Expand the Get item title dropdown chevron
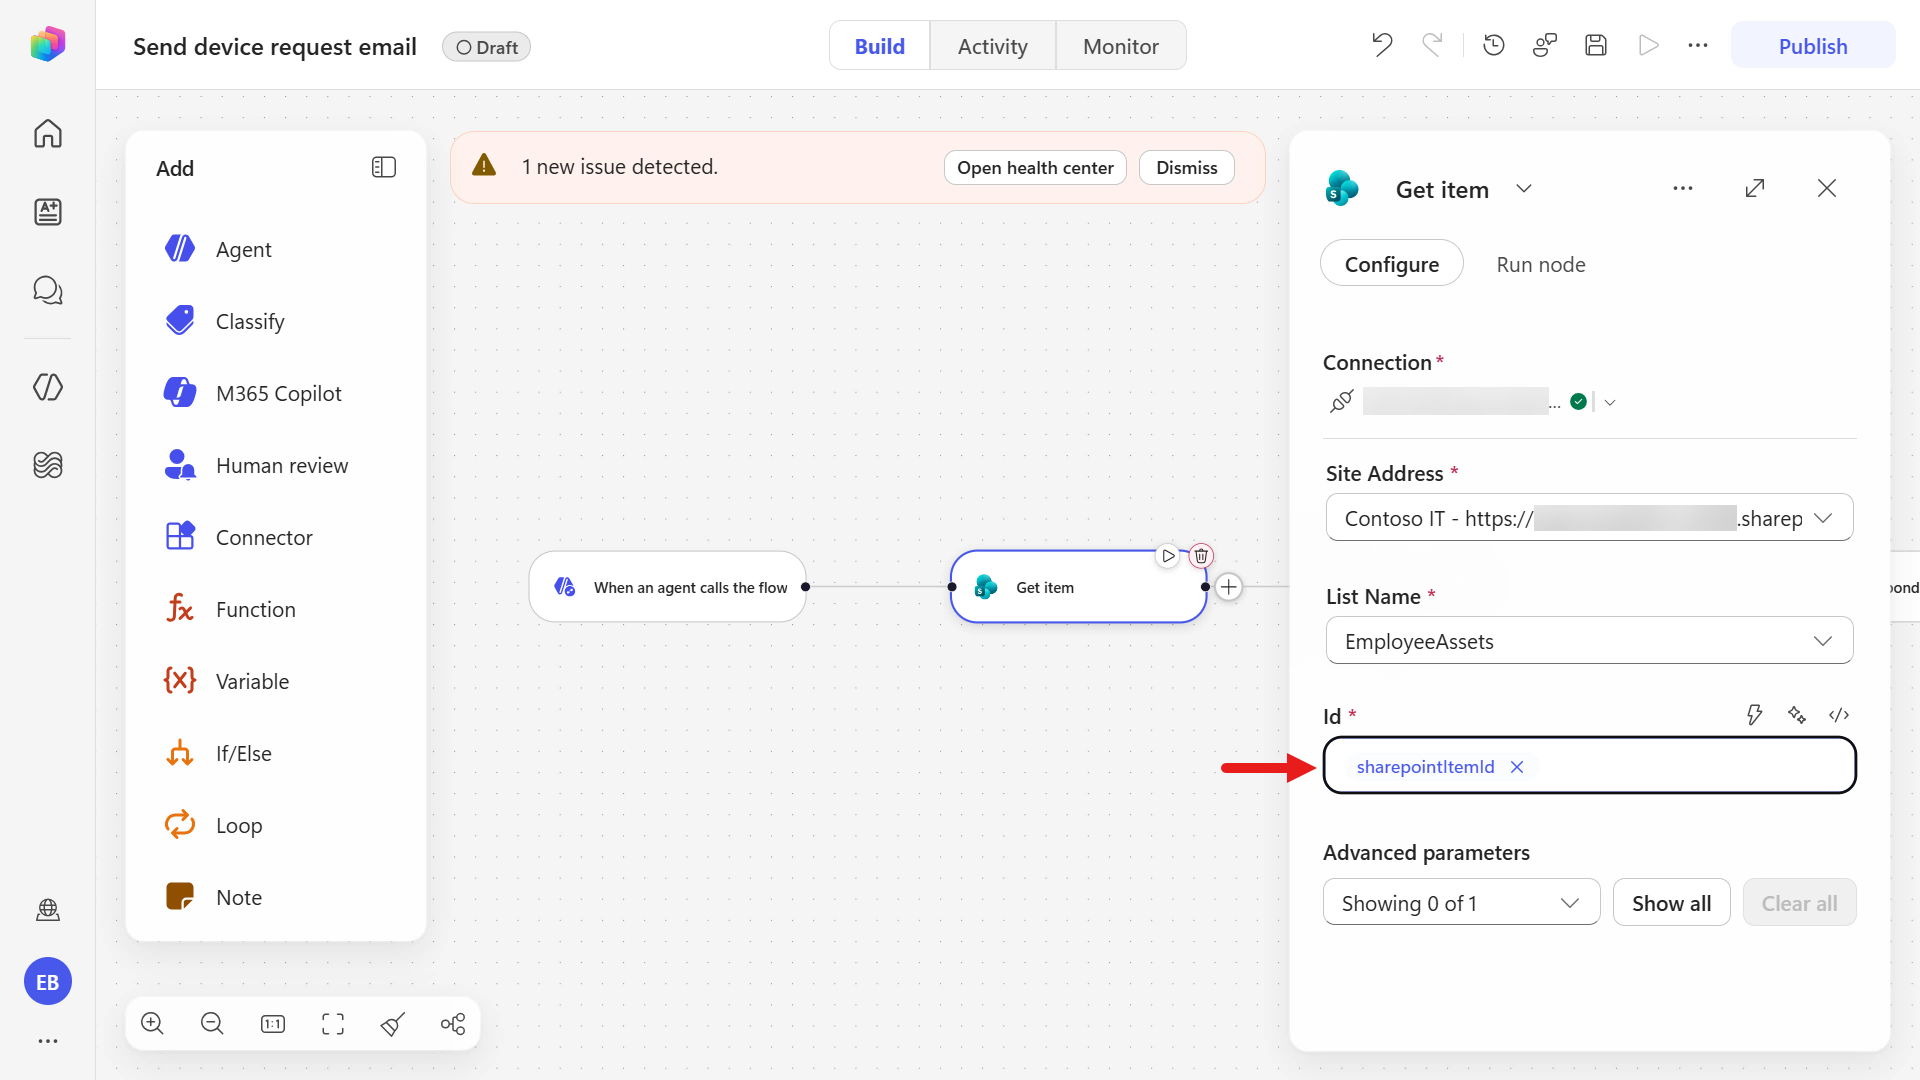 [1524, 188]
